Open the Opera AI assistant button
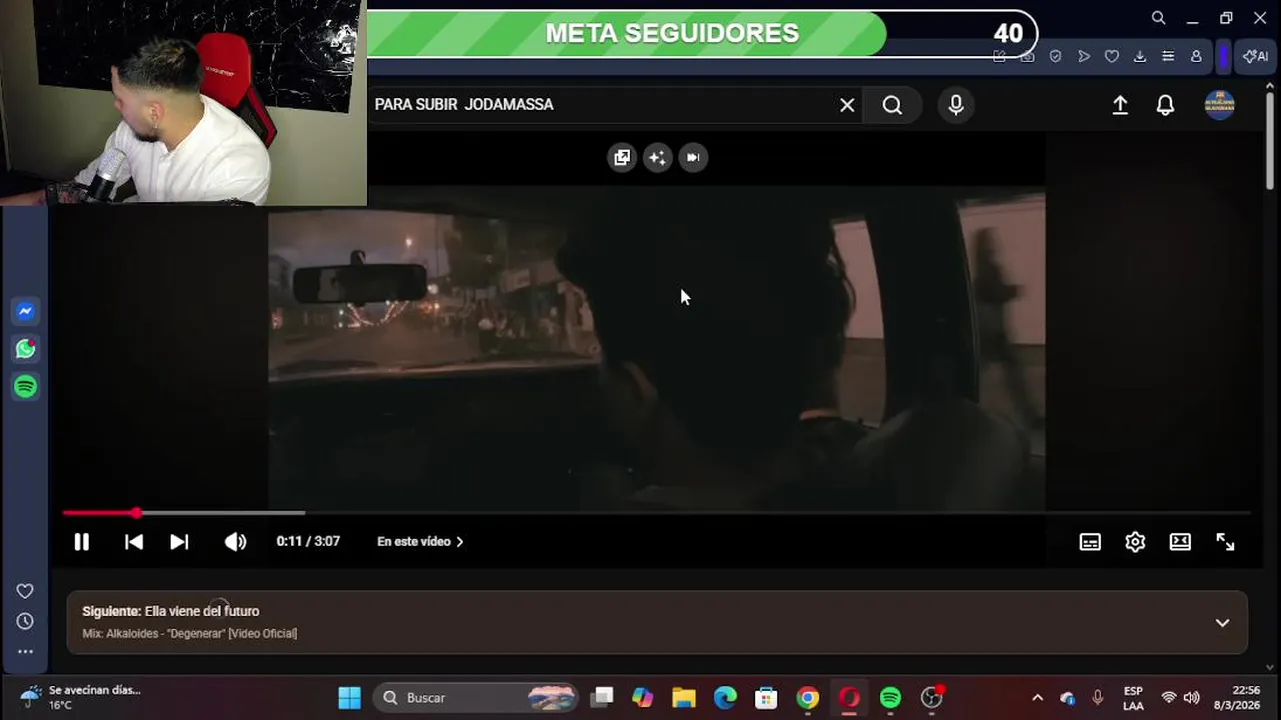 coord(1254,57)
